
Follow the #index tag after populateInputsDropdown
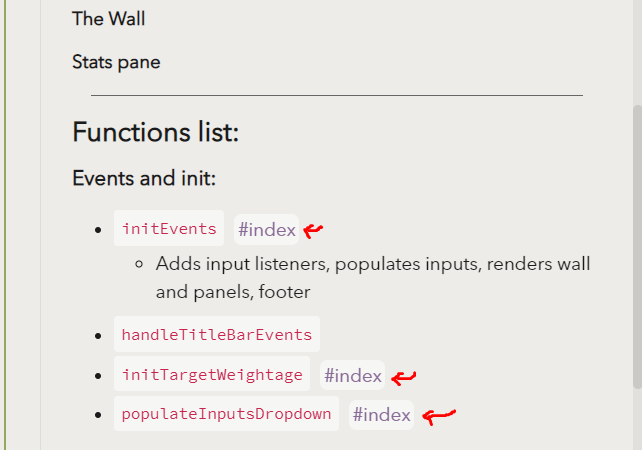(381, 415)
